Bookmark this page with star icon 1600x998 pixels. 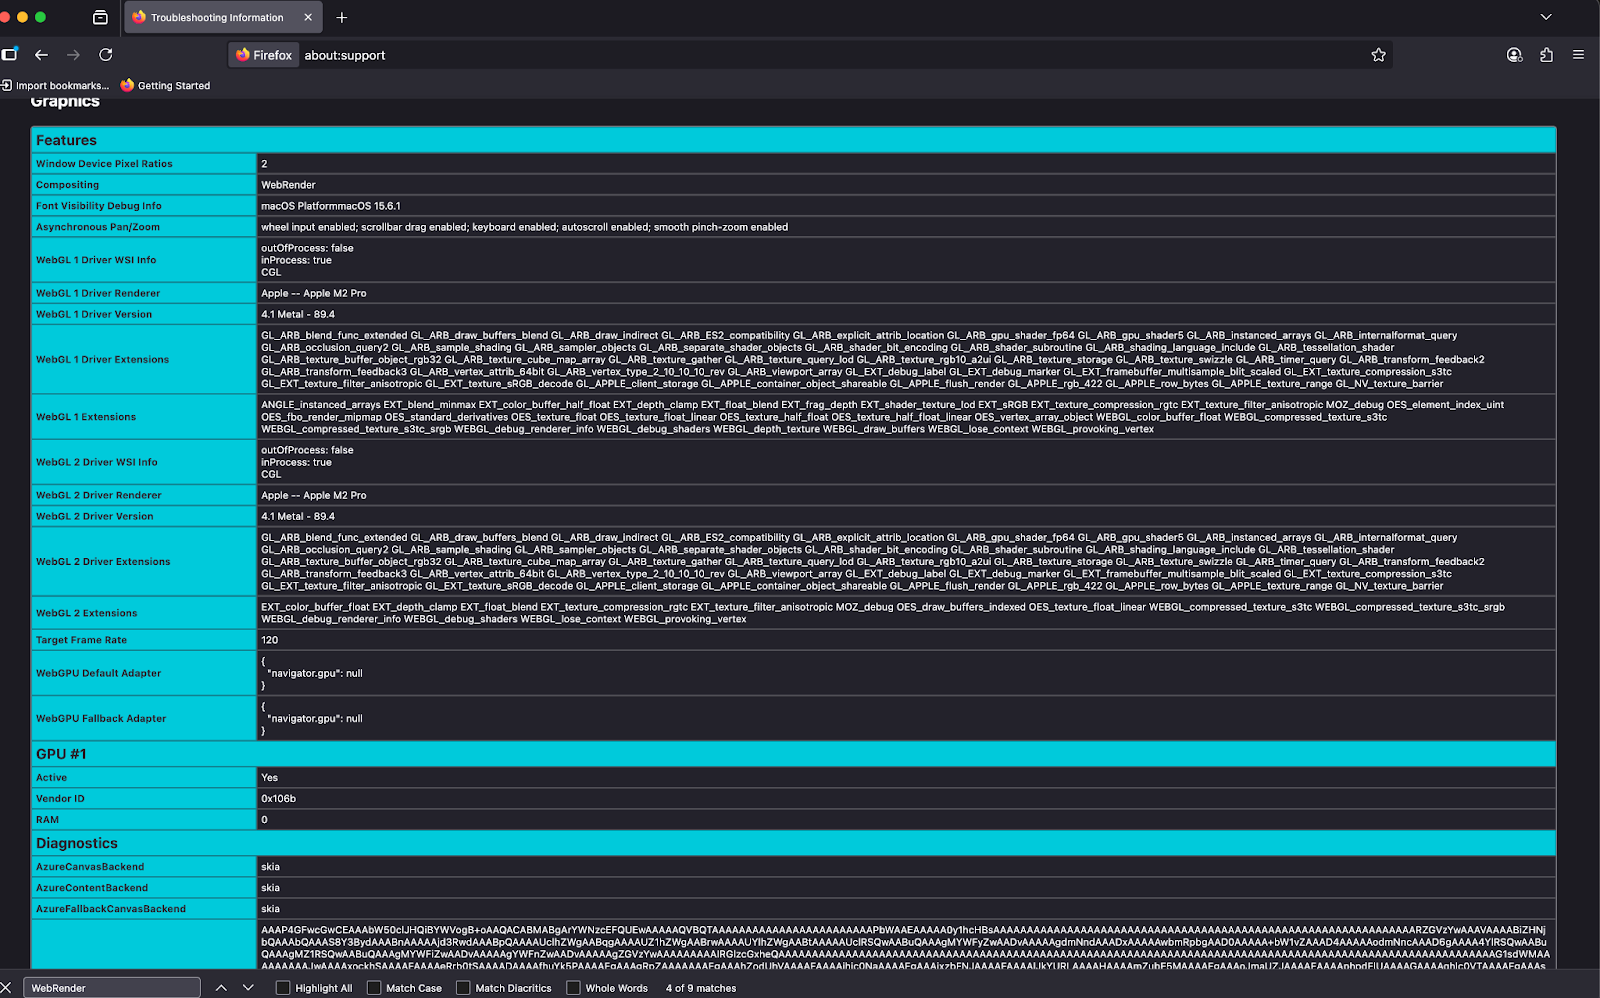pyautogui.click(x=1378, y=55)
